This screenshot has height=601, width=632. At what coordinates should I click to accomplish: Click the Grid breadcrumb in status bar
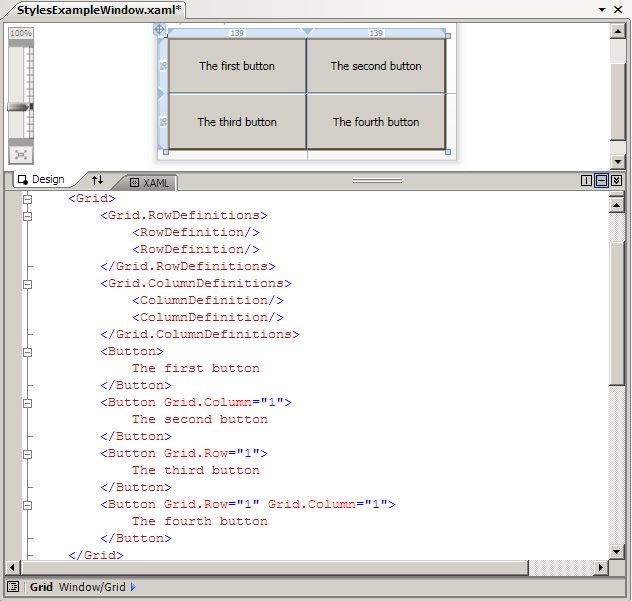(41, 587)
